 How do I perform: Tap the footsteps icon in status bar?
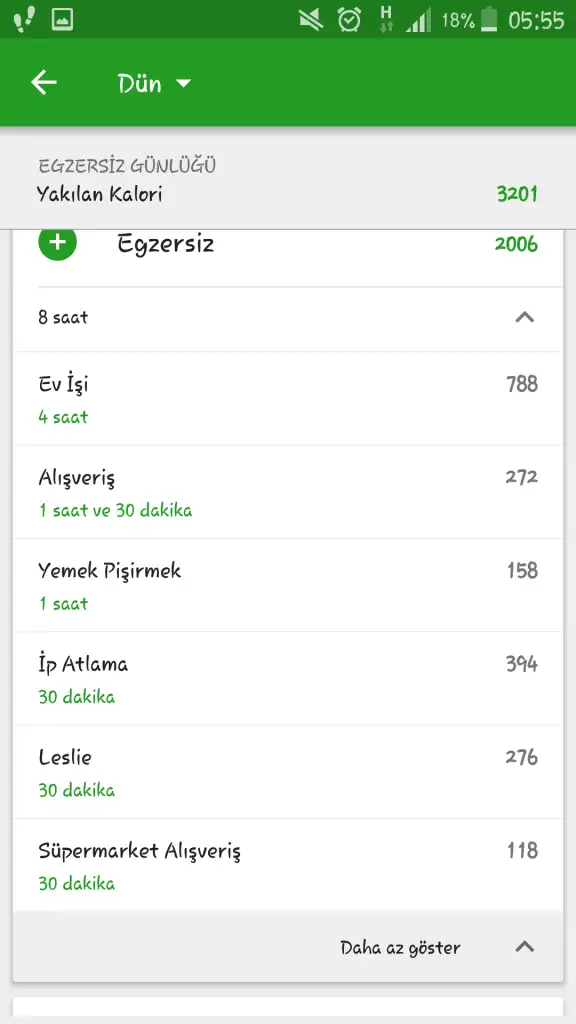coord(24,20)
